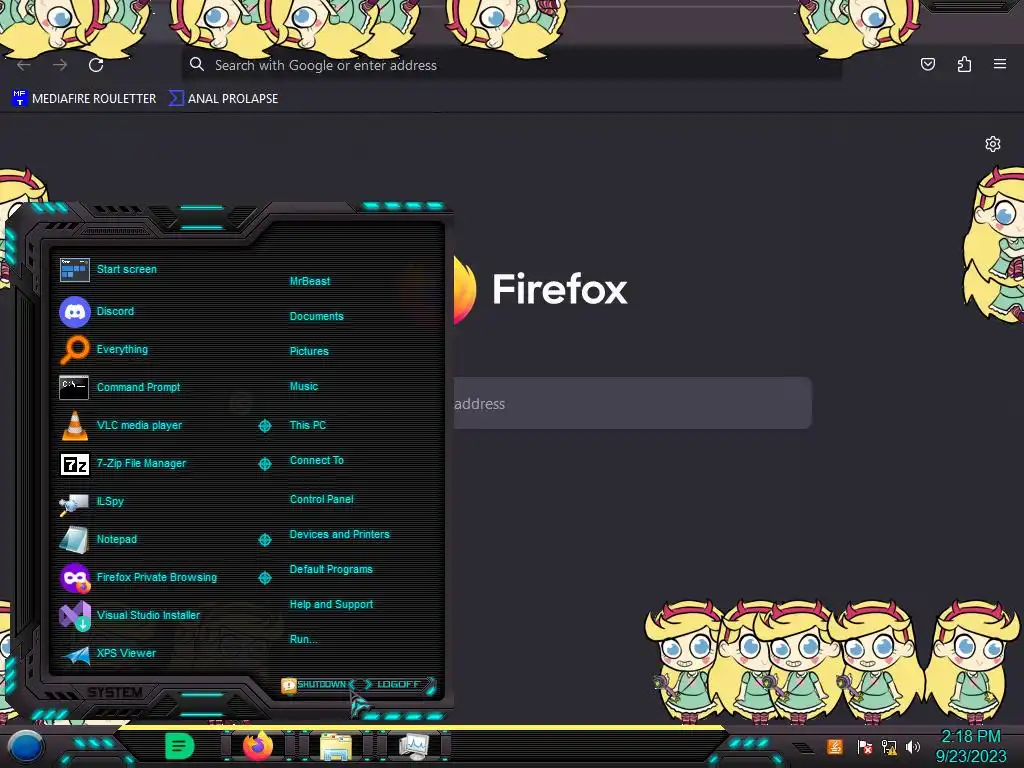Open Devices and Printers
Viewport: 1024px width, 768px height.
pyautogui.click(x=339, y=534)
